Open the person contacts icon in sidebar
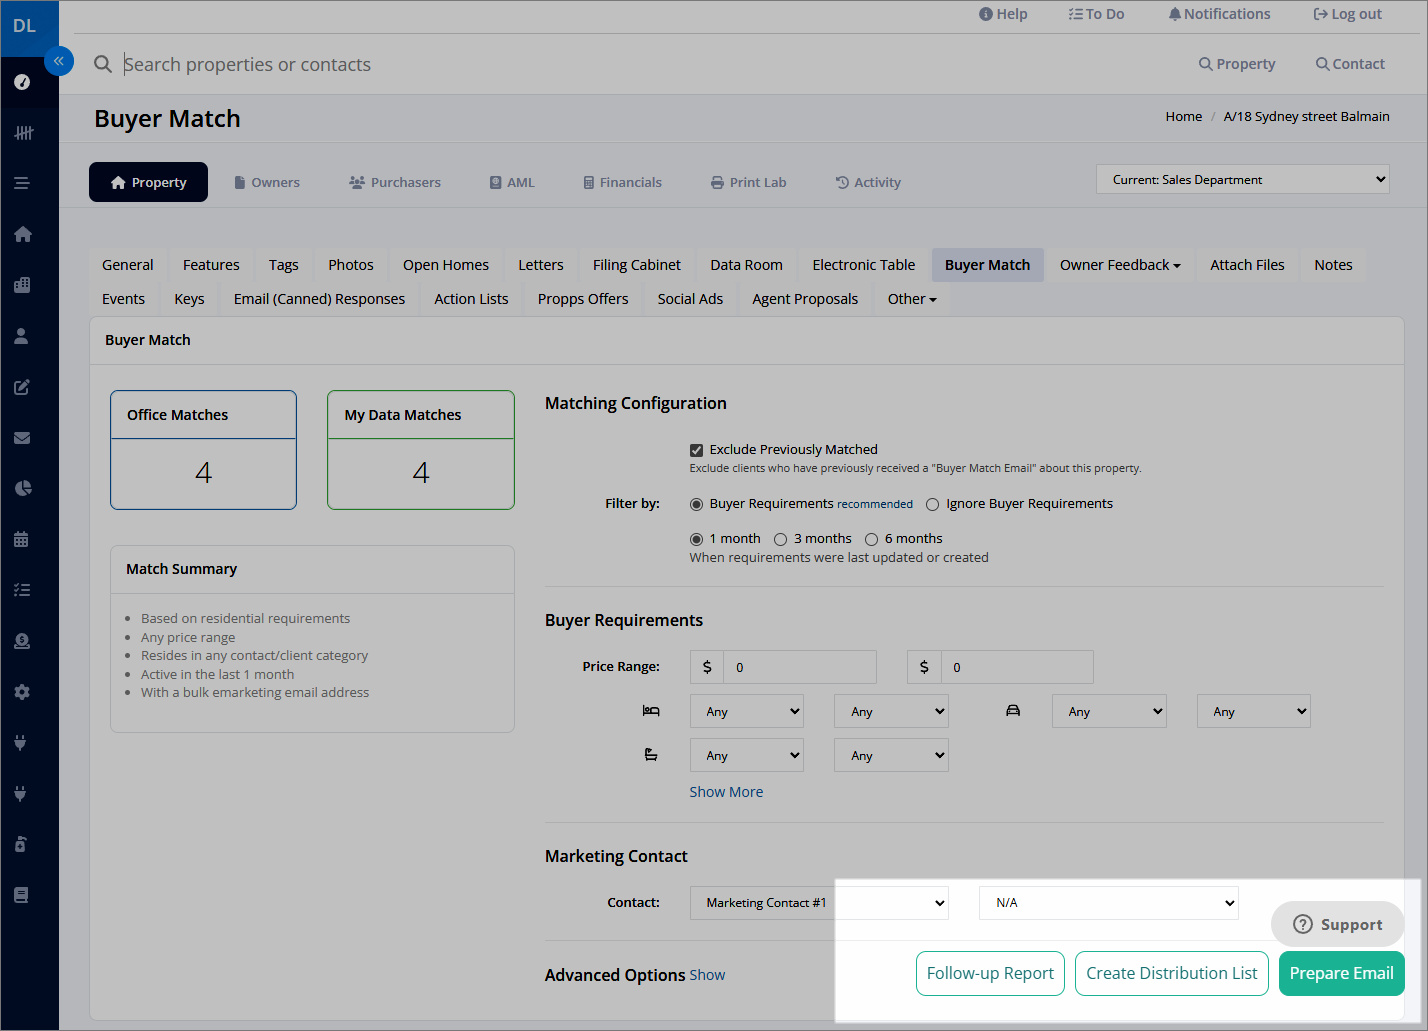Screen dimensions: 1428x1031 [x=22, y=336]
